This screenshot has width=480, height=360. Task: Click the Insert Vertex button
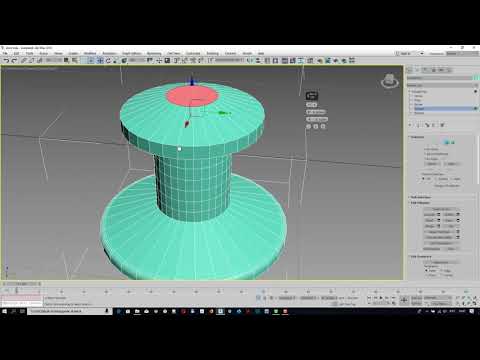point(441,209)
